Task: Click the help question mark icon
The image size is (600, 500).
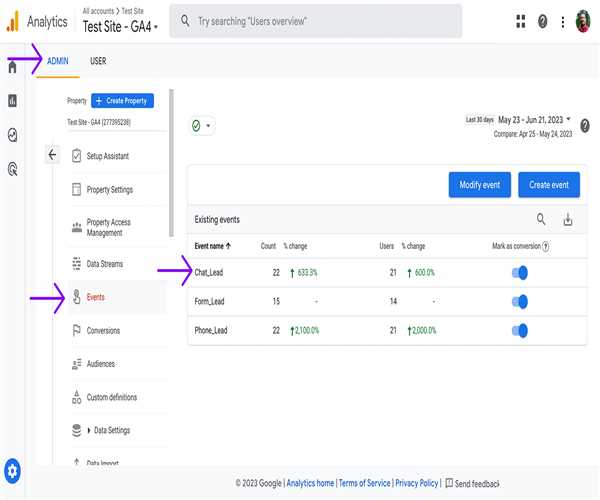Action: (x=543, y=21)
